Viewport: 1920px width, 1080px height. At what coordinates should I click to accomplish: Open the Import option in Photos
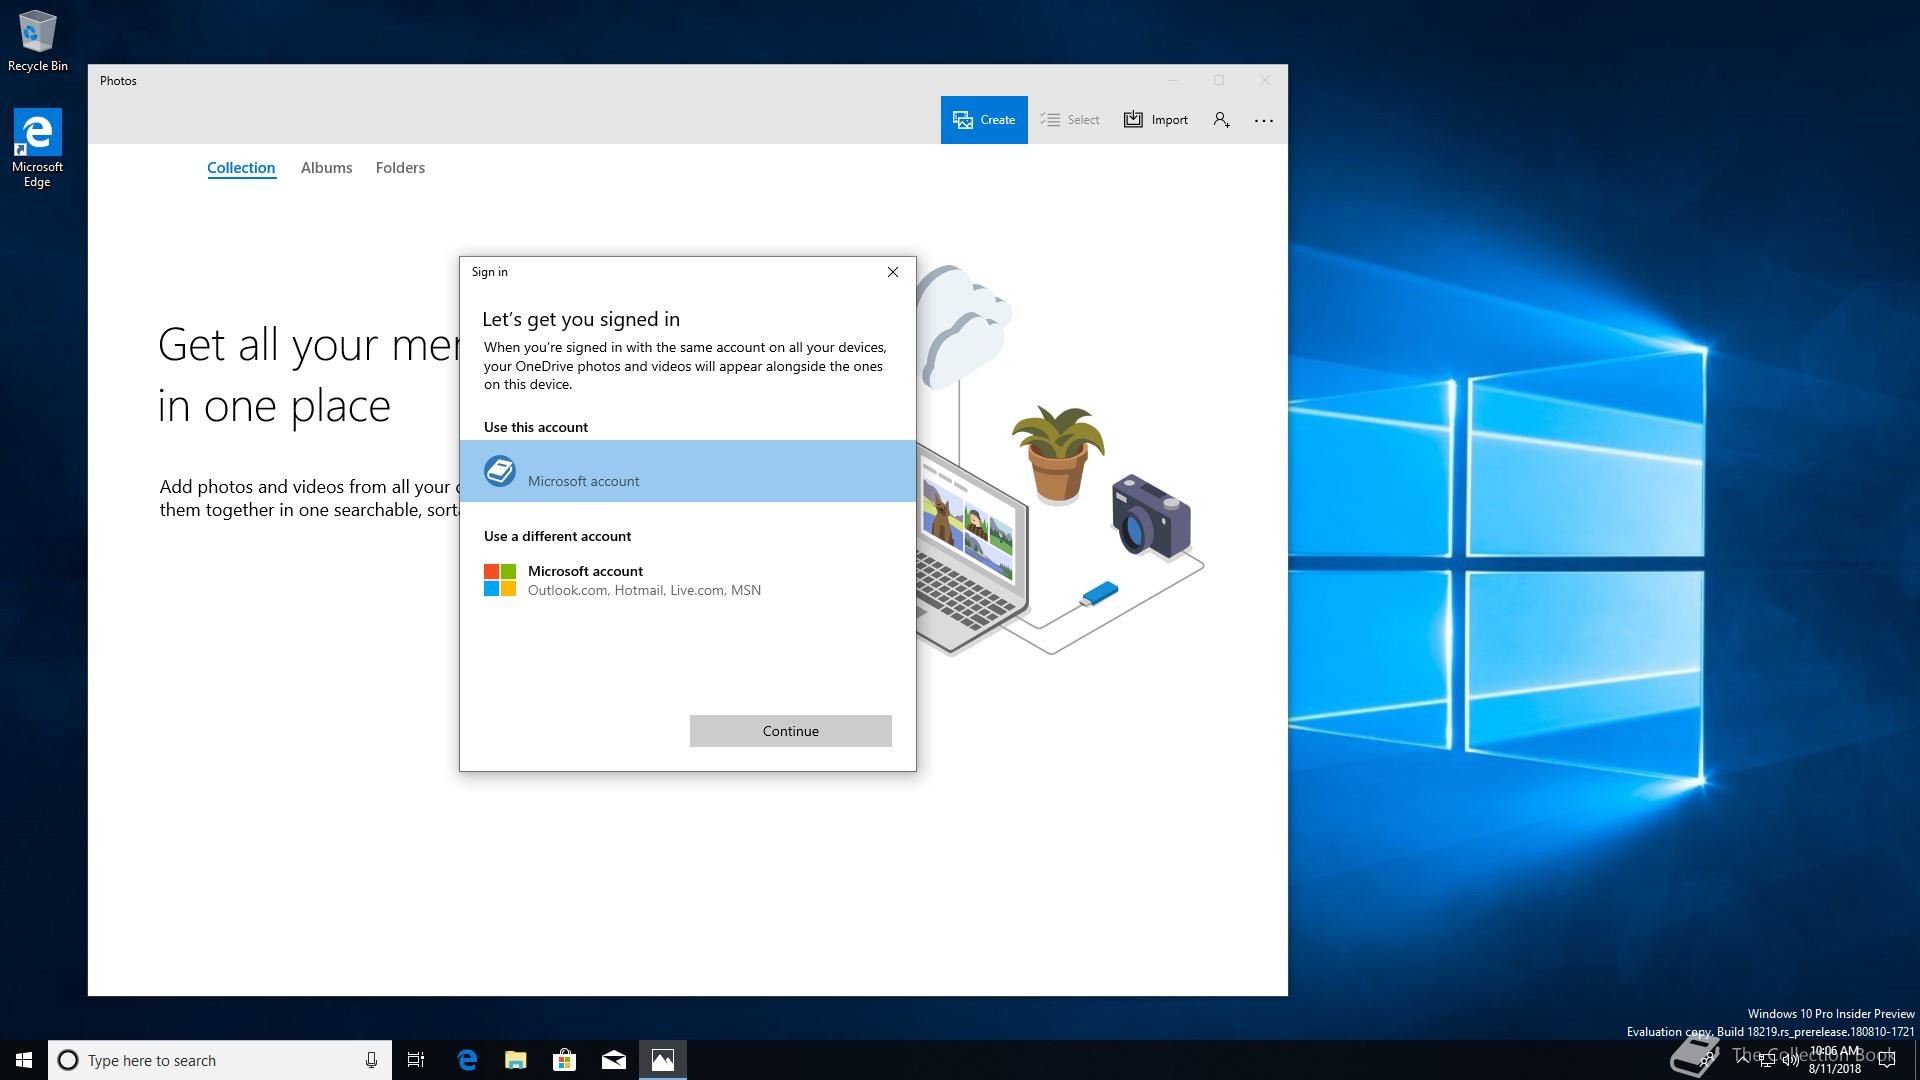1156,120
